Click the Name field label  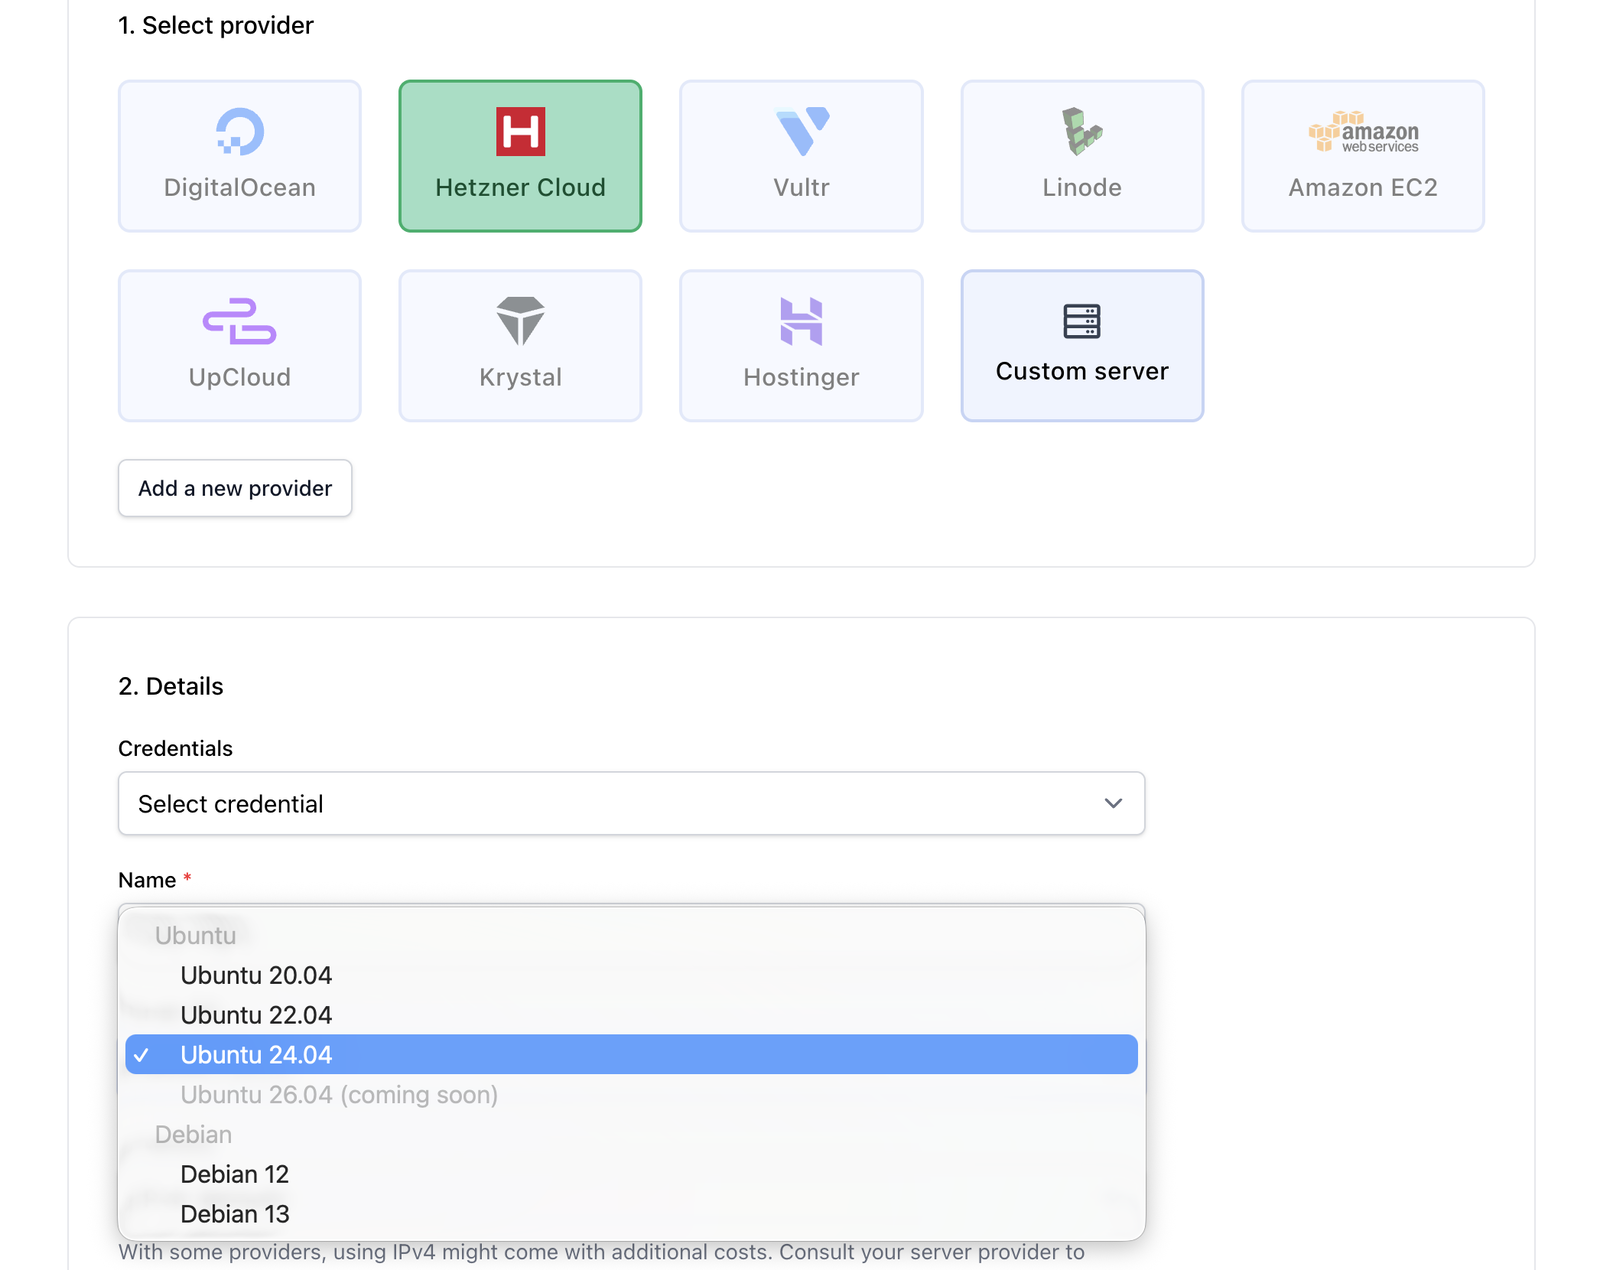(x=147, y=880)
